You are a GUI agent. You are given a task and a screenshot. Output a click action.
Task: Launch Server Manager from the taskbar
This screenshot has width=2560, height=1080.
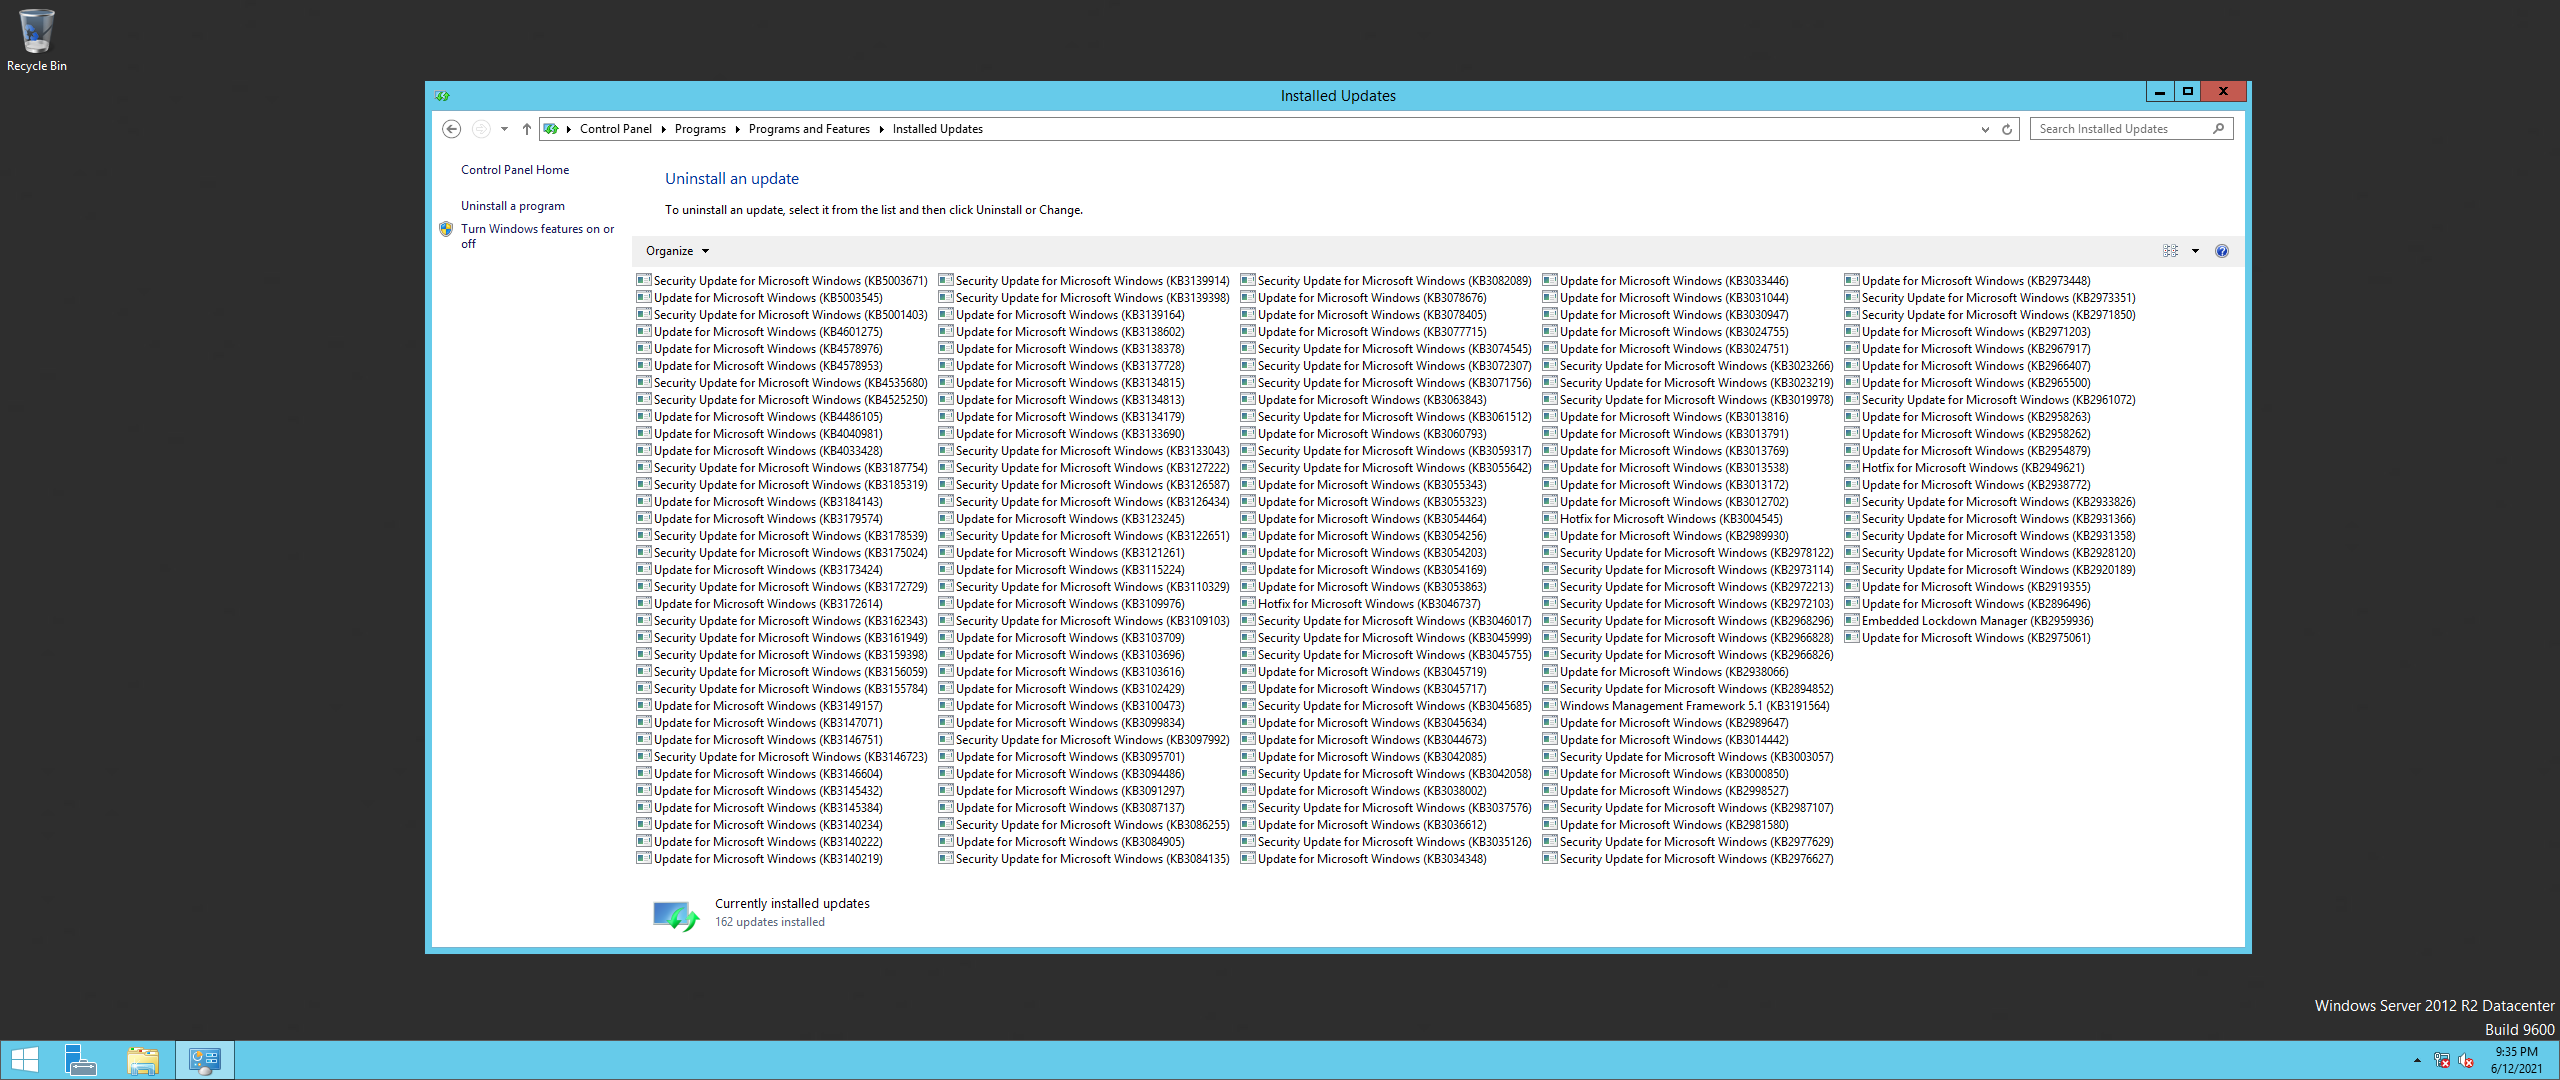(80, 1060)
